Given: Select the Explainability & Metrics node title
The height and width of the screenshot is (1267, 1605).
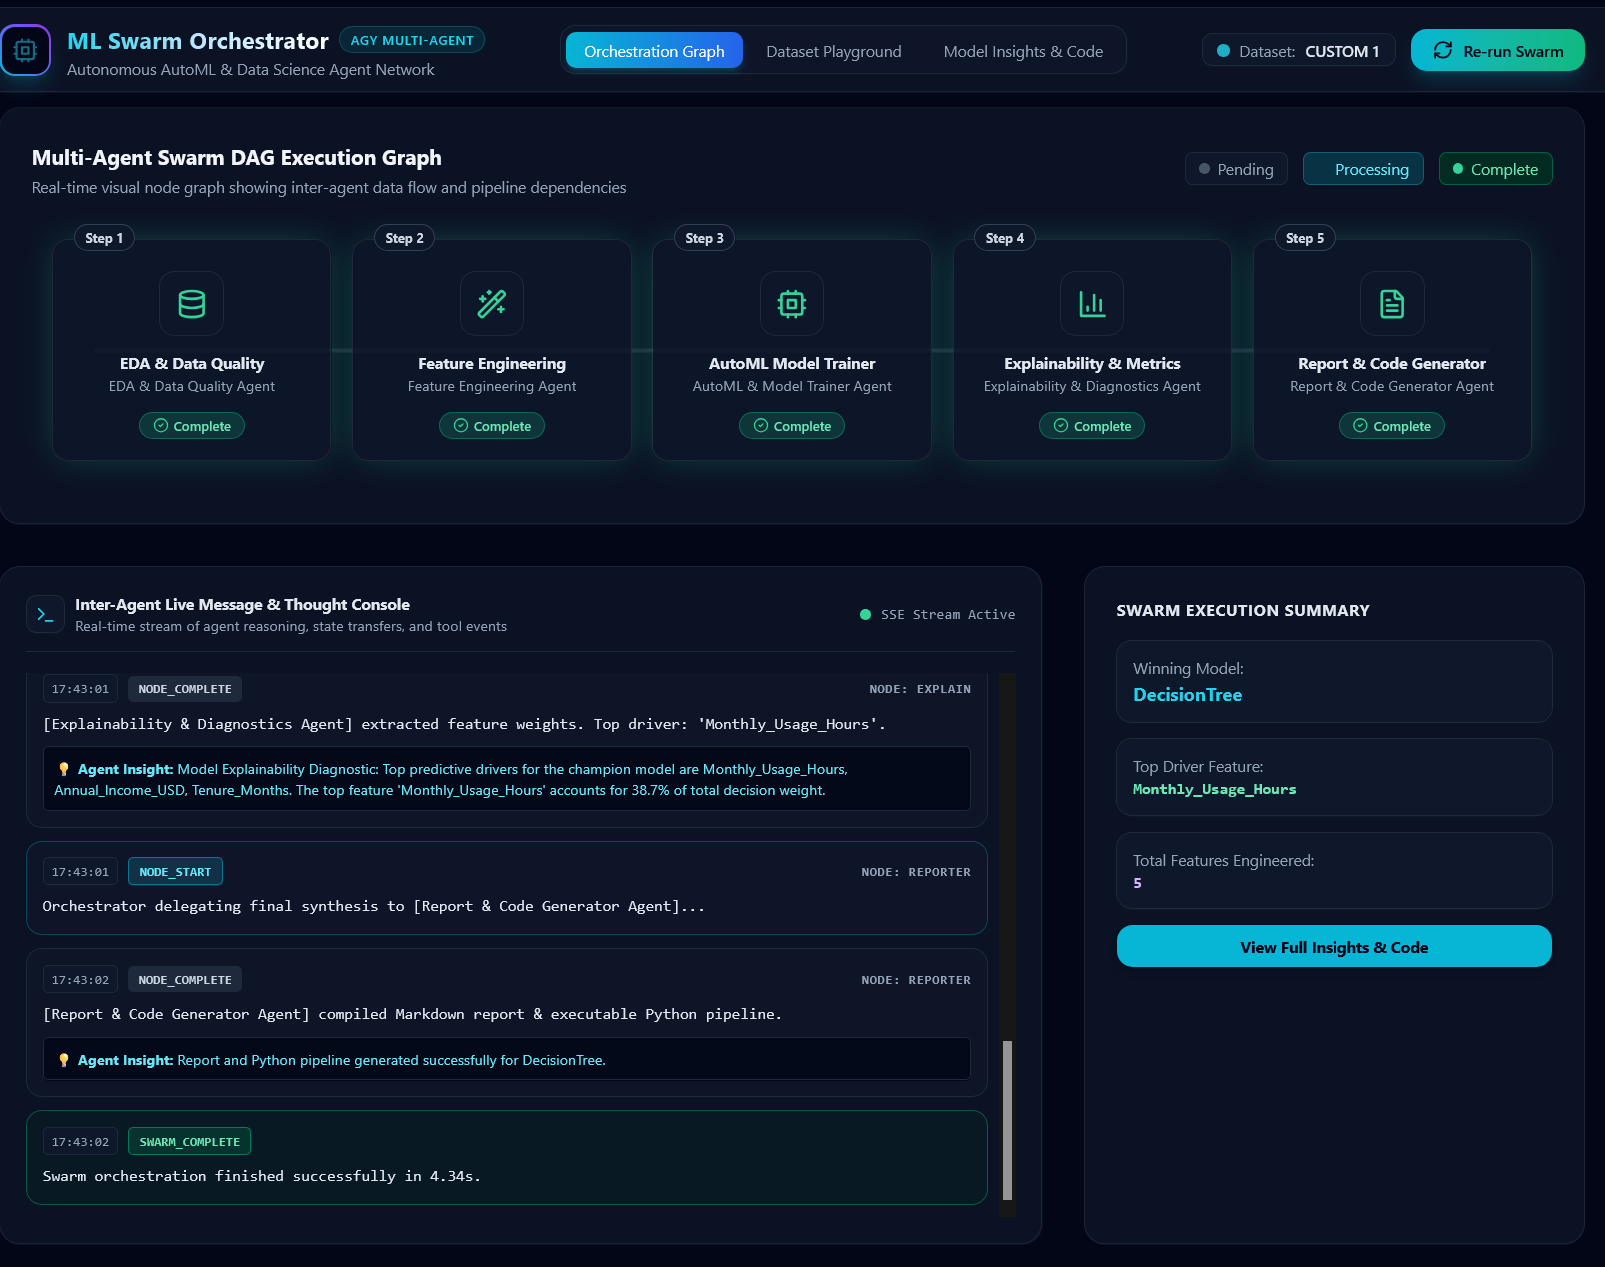Looking at the screenshot, I should [x=1092, y=364].
